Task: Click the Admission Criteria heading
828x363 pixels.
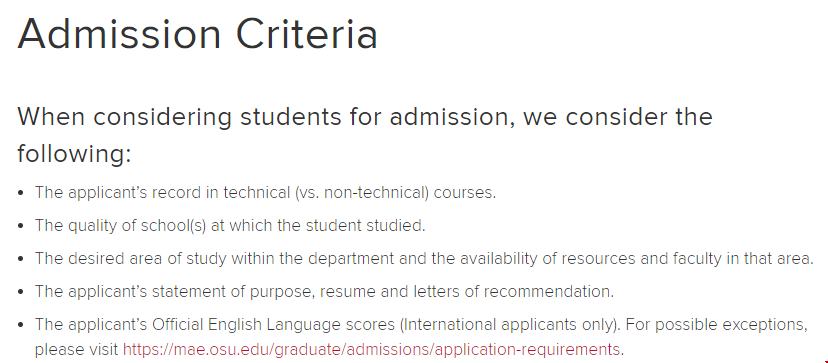Action: (197, 33)
